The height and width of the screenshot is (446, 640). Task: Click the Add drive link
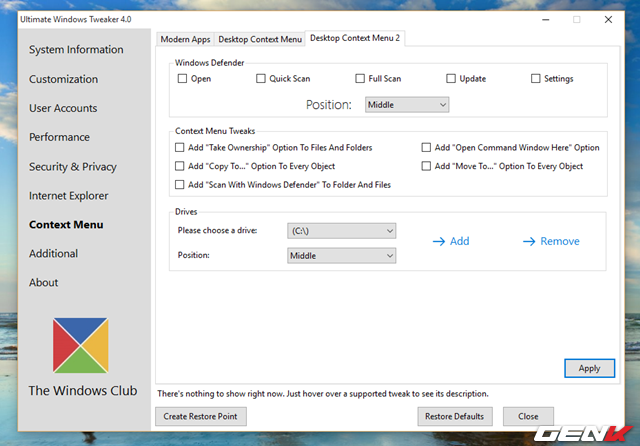pos(460,242)
